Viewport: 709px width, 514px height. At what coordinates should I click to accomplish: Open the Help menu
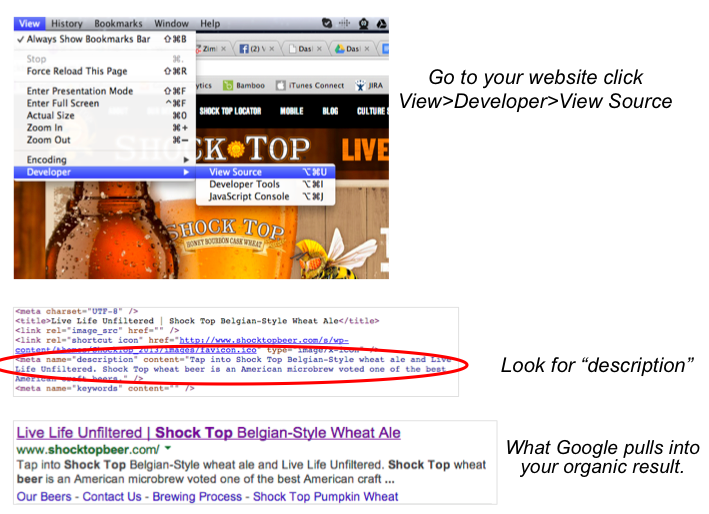[x=210, y=24]
